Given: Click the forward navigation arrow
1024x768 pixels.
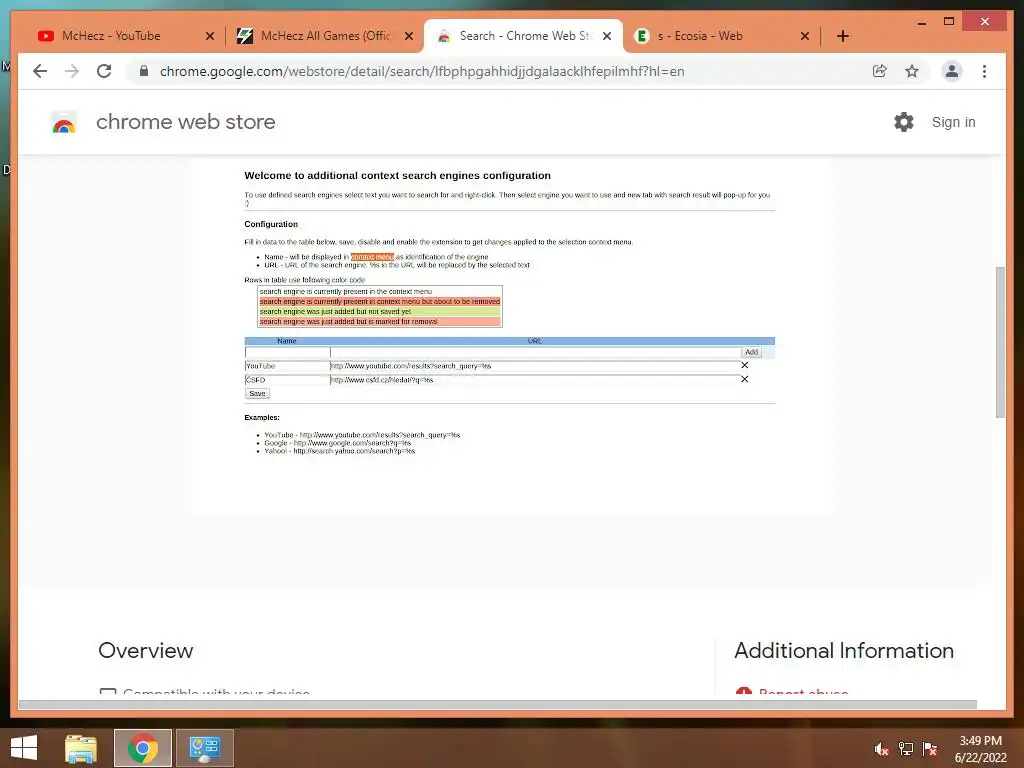Looking at the screenshot, I should pyautogui.click(x=72, y=71).
